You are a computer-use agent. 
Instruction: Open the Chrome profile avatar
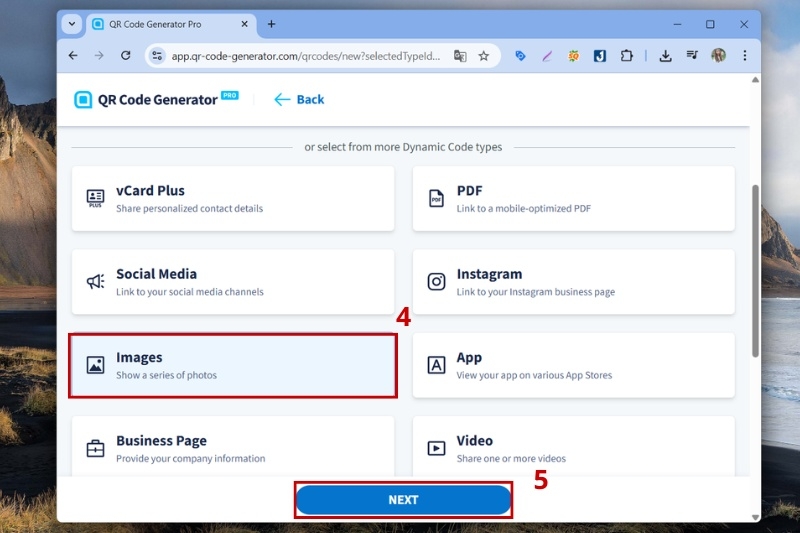pos(718,55)
